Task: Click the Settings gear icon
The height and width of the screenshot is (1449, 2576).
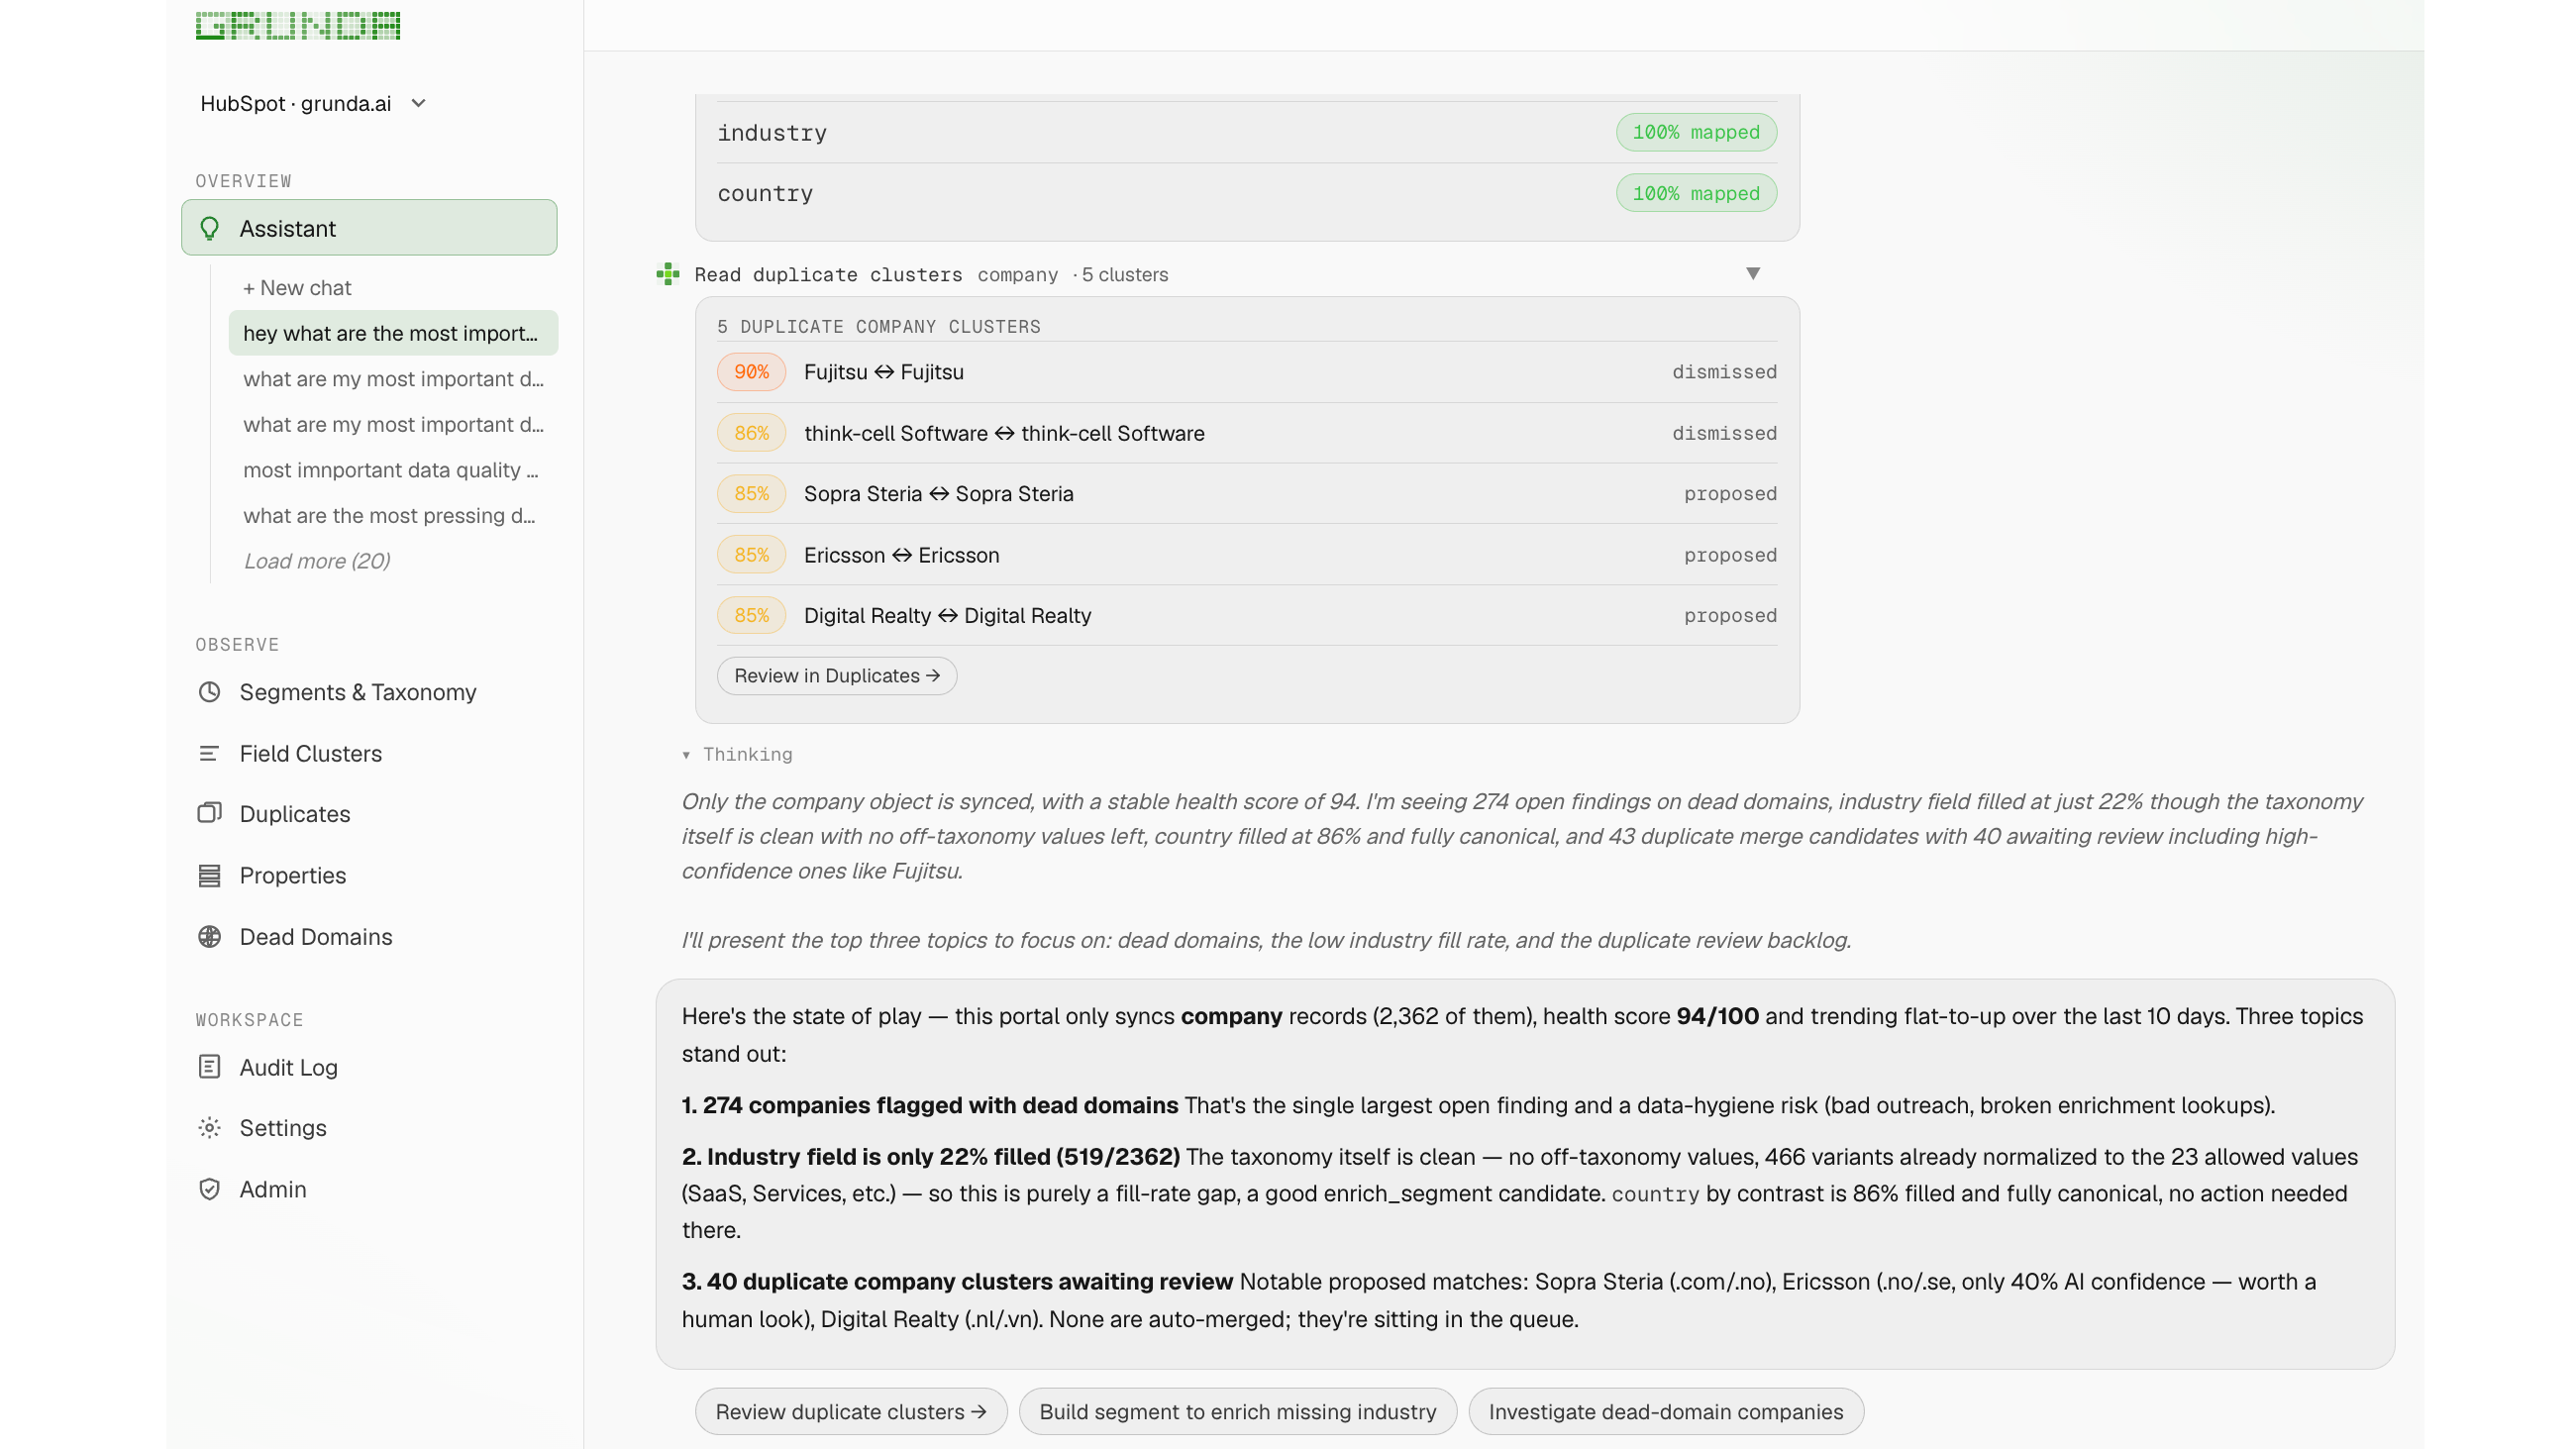Action: pos(209,1128)
